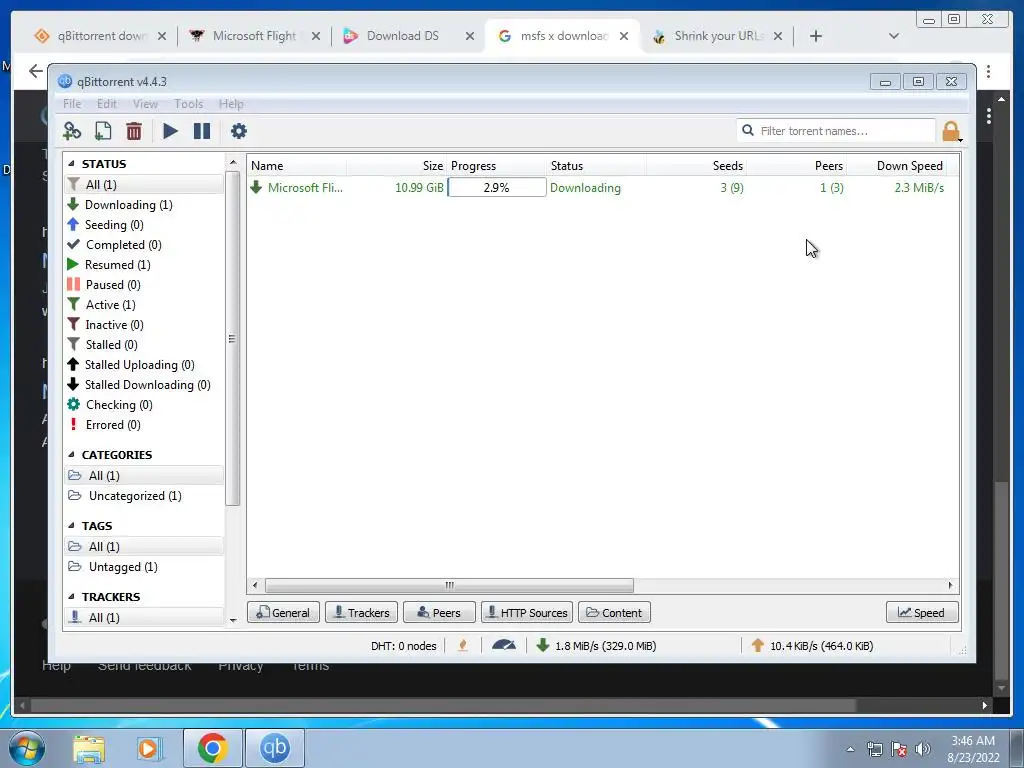Select the Stalled Downloading (0) filter

(147, 385)
